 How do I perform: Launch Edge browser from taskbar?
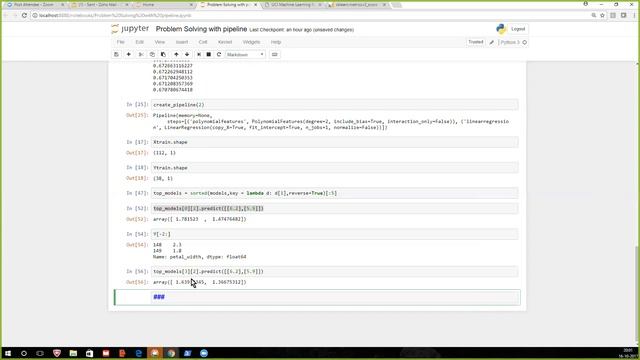coord(138,353)
